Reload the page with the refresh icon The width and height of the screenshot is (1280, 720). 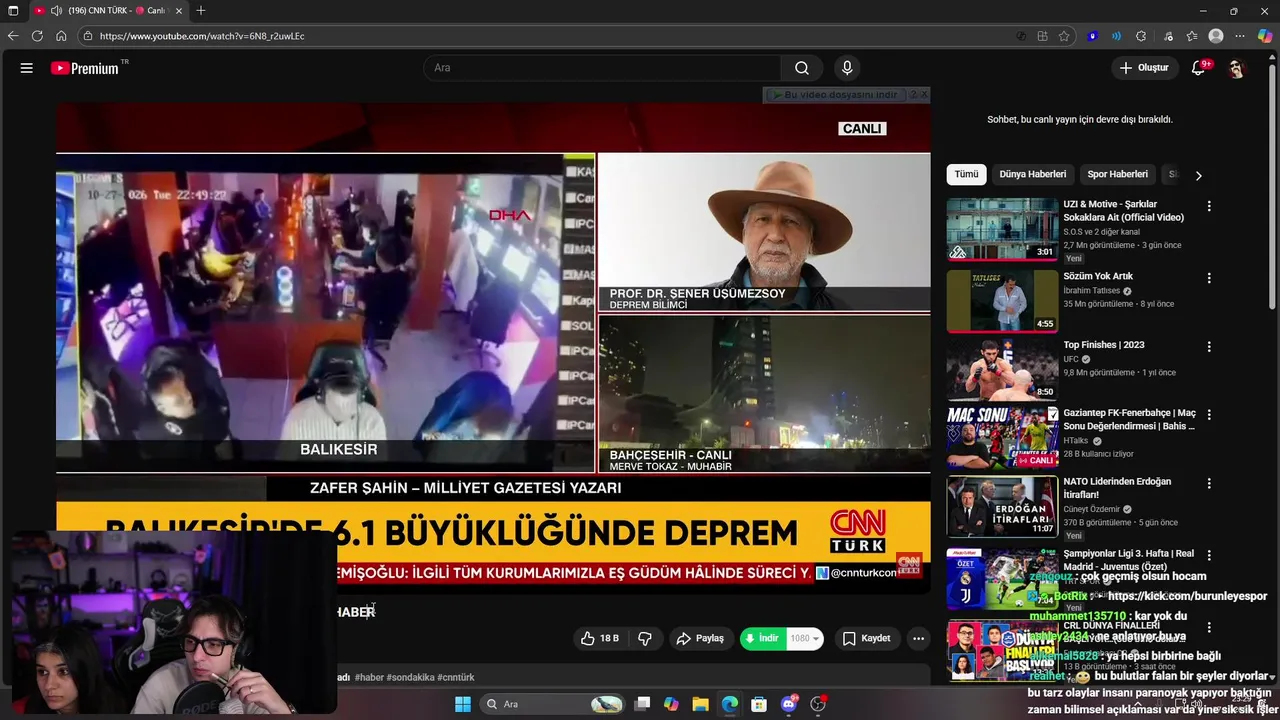(x=37, y=36)
